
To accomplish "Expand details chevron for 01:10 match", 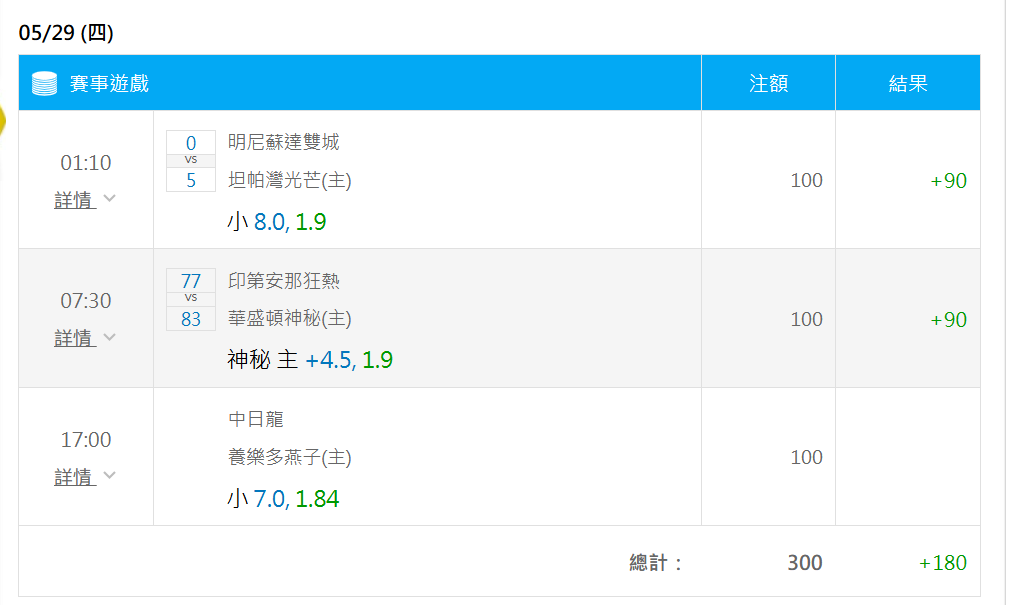I will click(x=110, y=198).
